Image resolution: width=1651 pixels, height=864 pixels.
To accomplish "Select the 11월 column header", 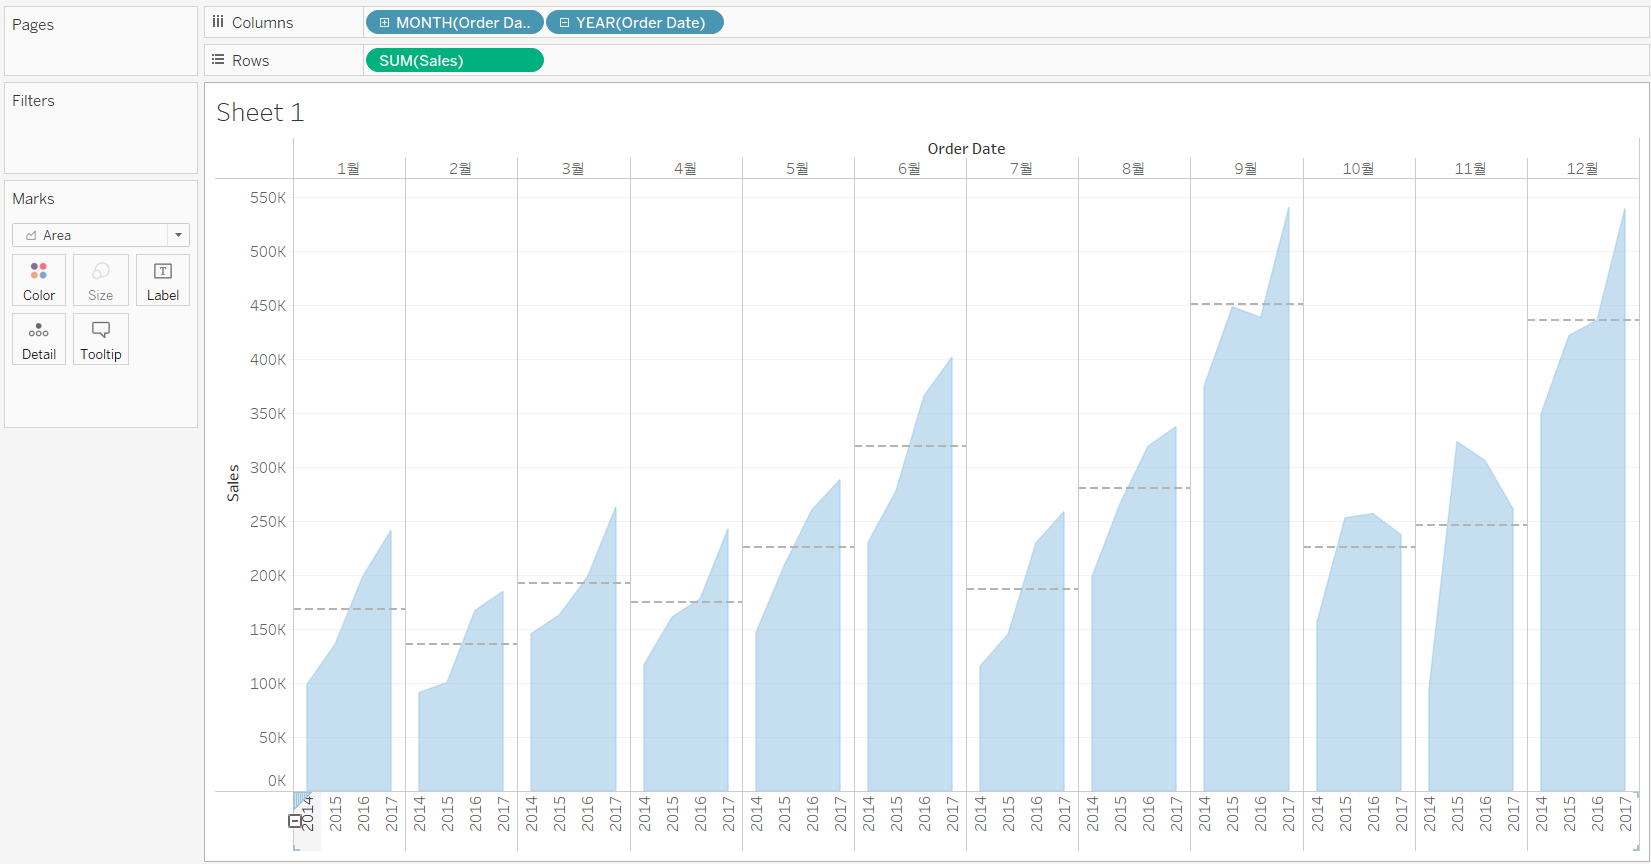I will point(1471,168).
